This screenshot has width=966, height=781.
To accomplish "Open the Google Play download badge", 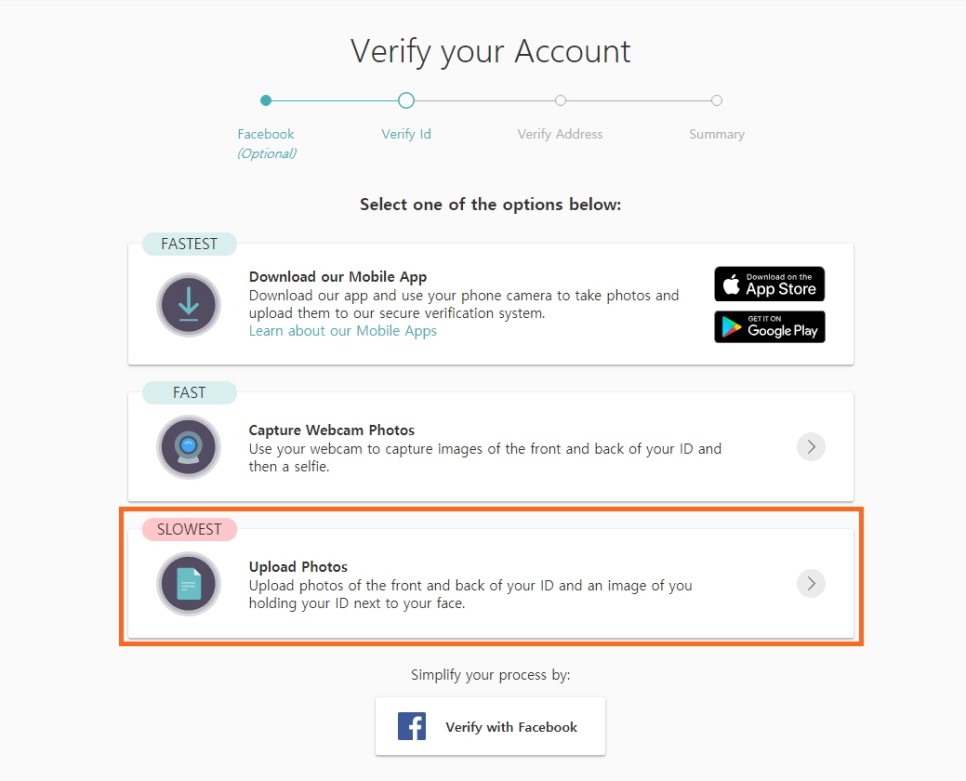I will pos(769,326).
